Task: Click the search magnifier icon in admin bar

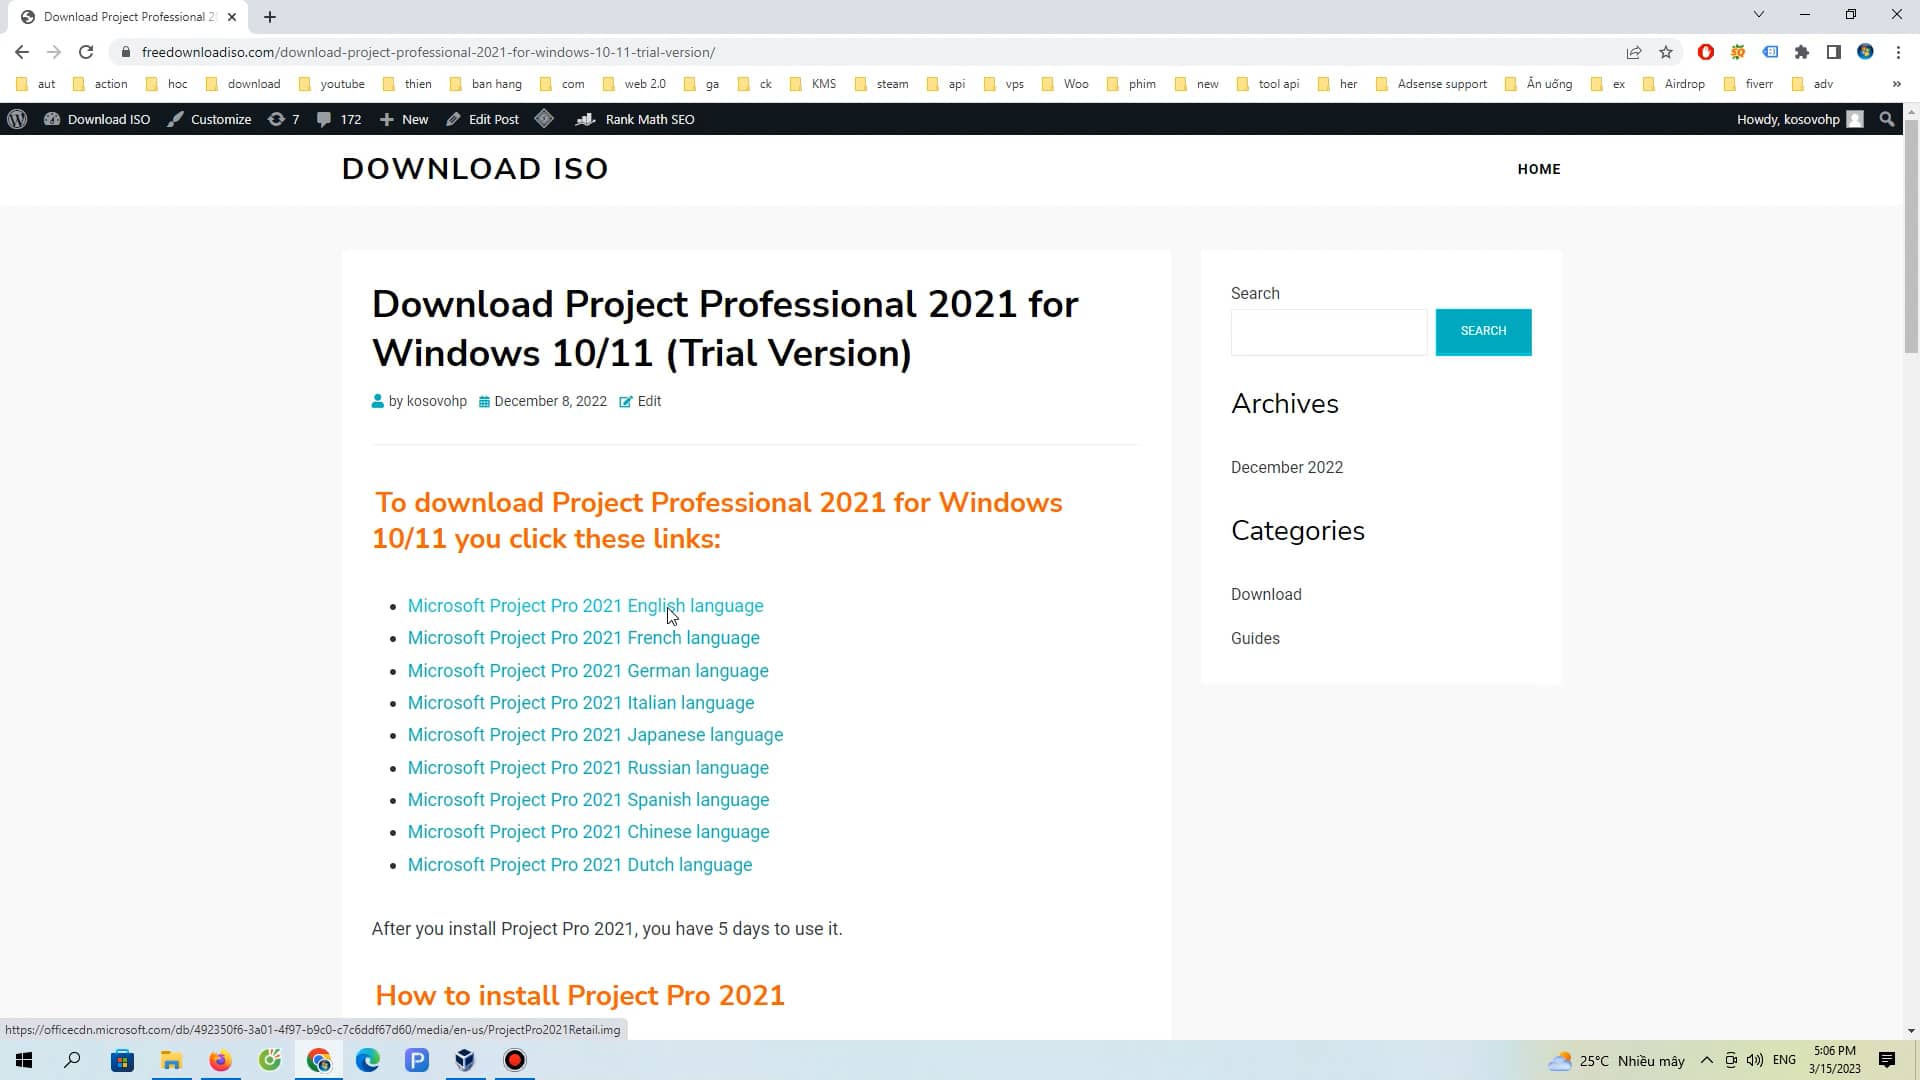Action: 1887,119
